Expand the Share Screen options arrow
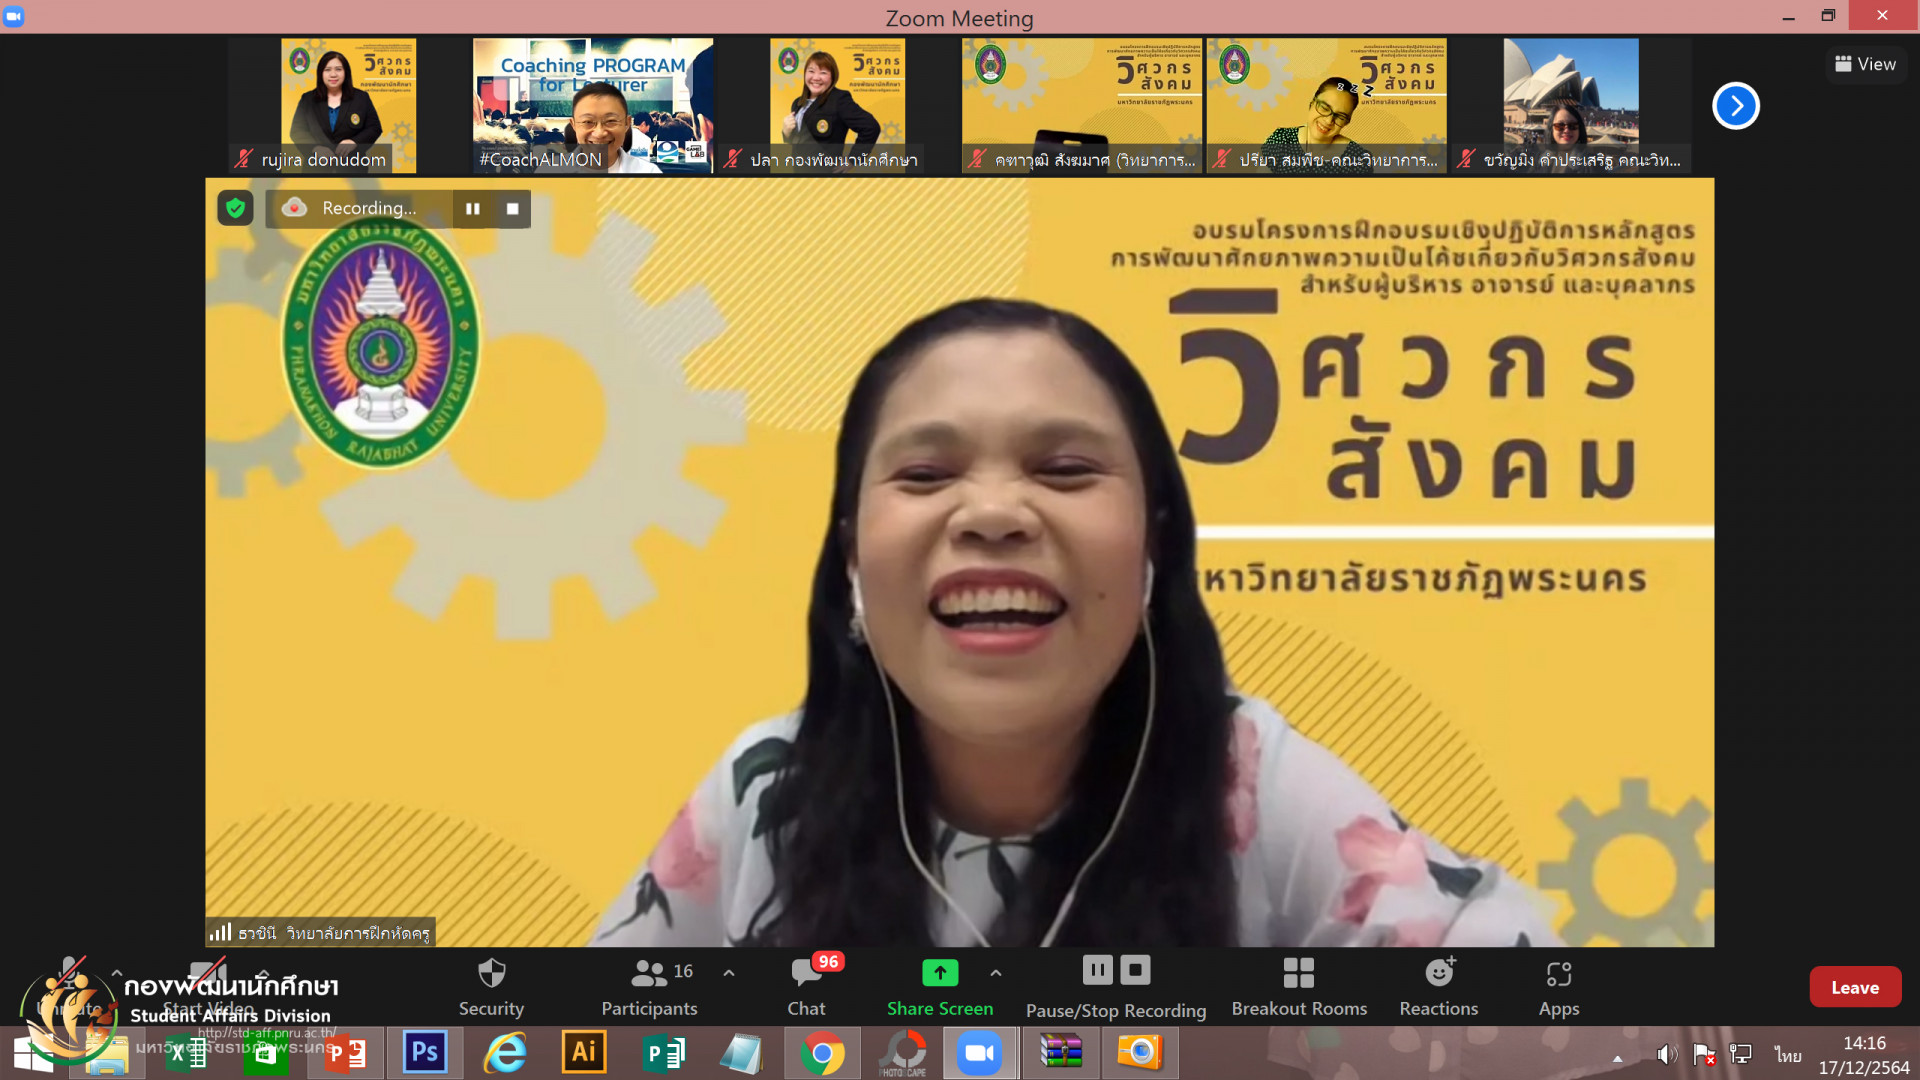The width and height of the screenshot is (1920, 1080). (996, 972)
